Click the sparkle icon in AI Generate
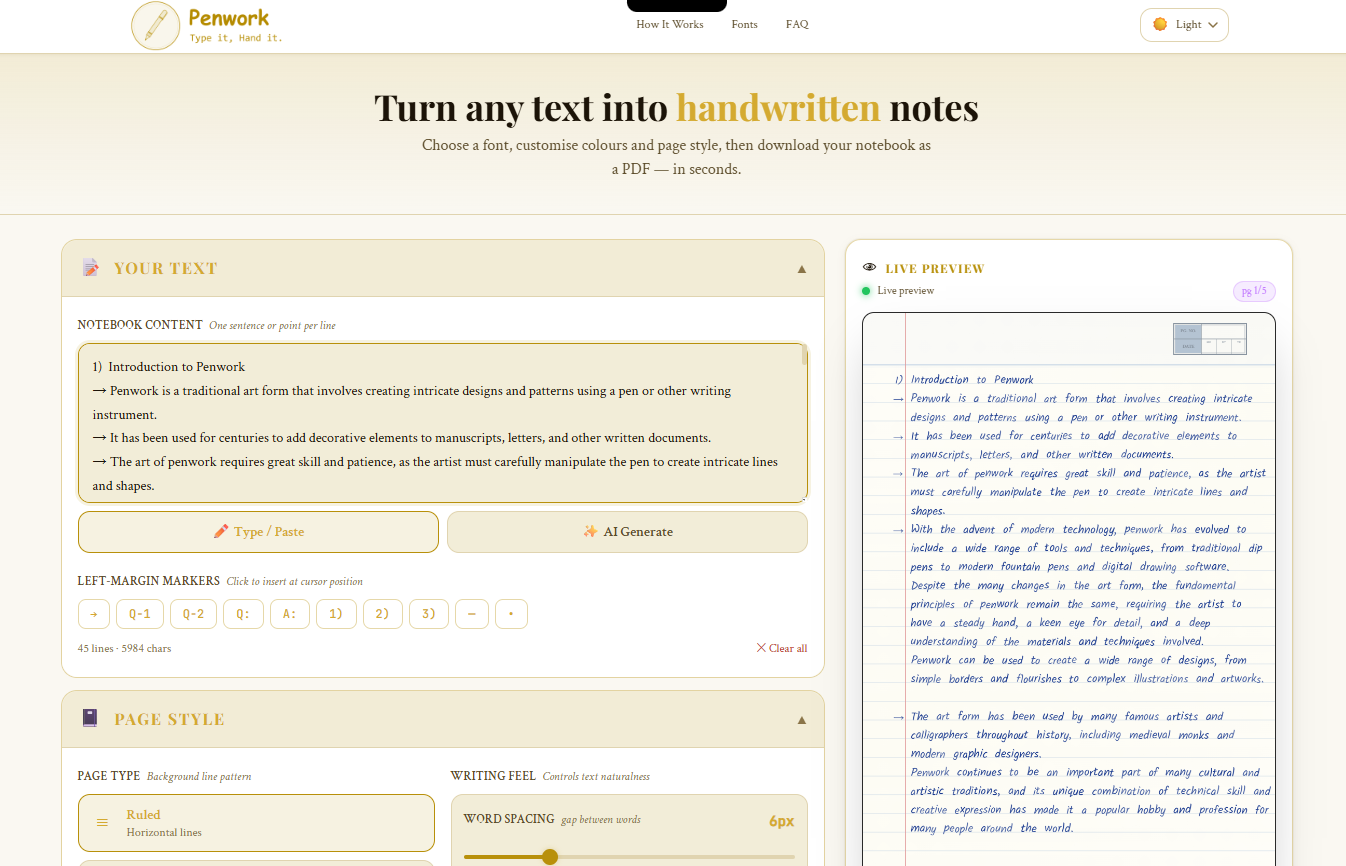 pyautogui.click(x=590, y=532)
